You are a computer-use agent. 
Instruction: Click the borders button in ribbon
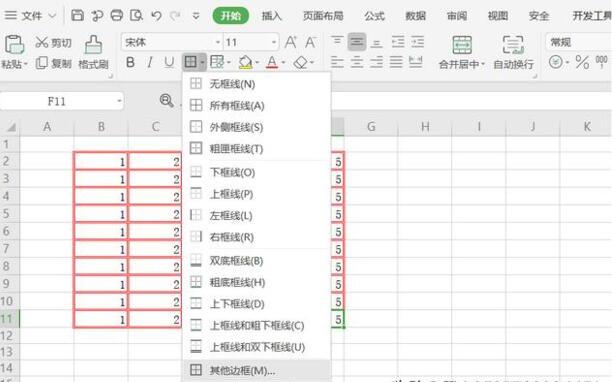(x=190, y=62)
